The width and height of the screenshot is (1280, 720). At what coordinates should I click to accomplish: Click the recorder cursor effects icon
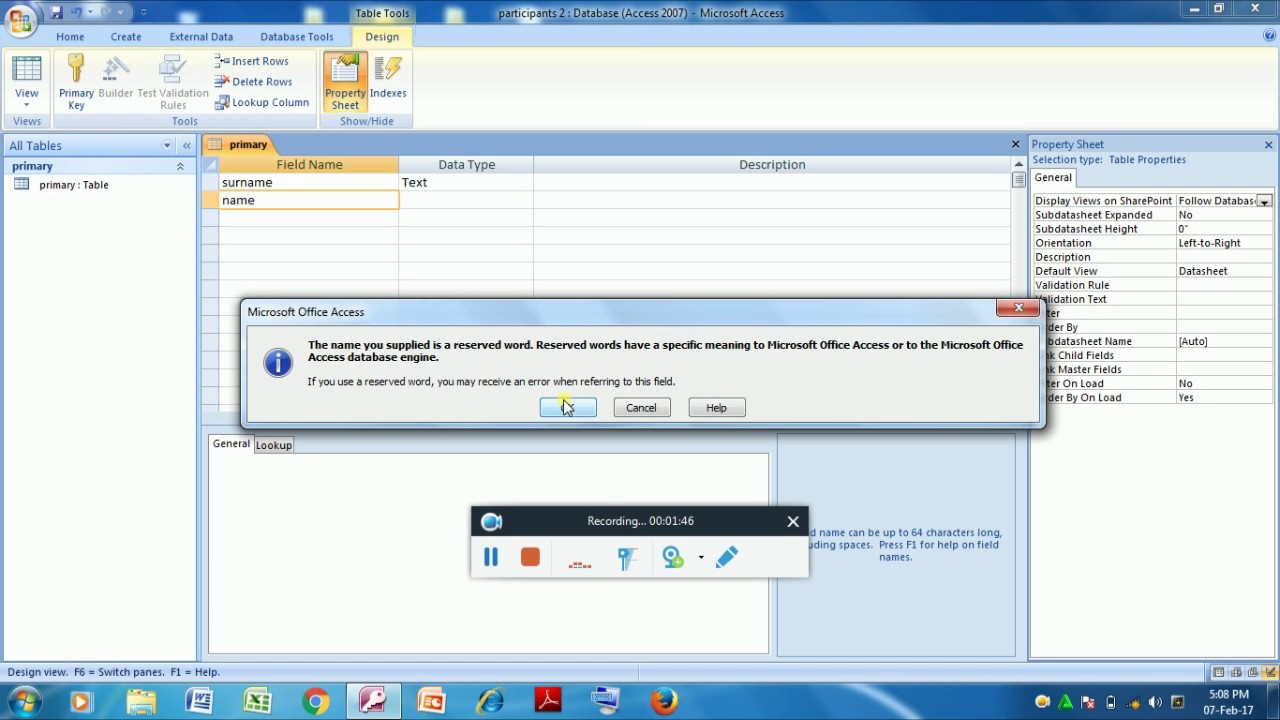click(627, 558)
